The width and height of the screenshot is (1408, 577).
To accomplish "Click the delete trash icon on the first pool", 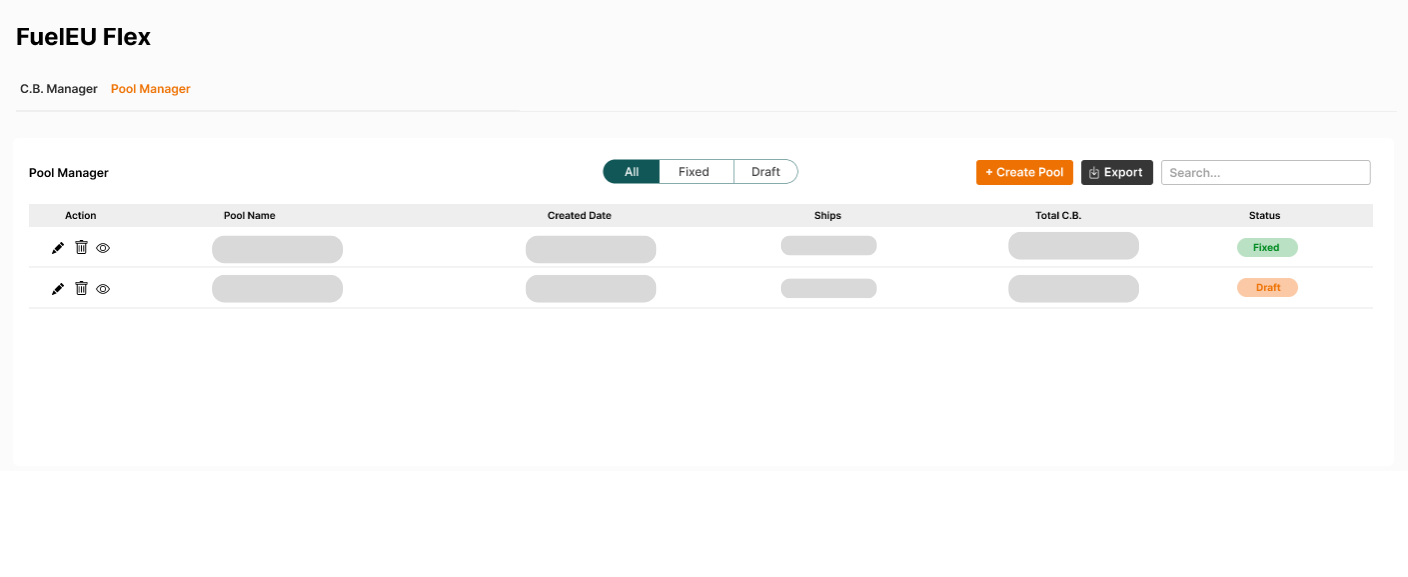I will (81, 247).
